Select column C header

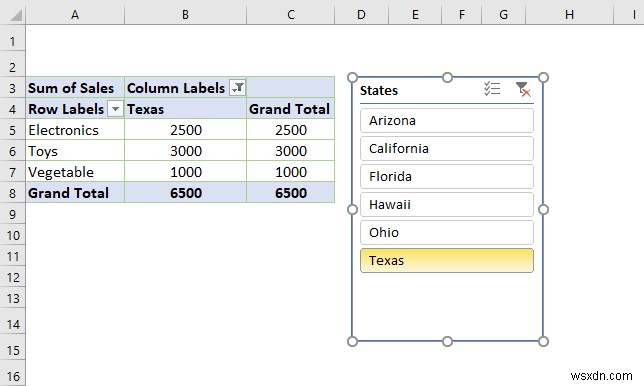point(291,15)
